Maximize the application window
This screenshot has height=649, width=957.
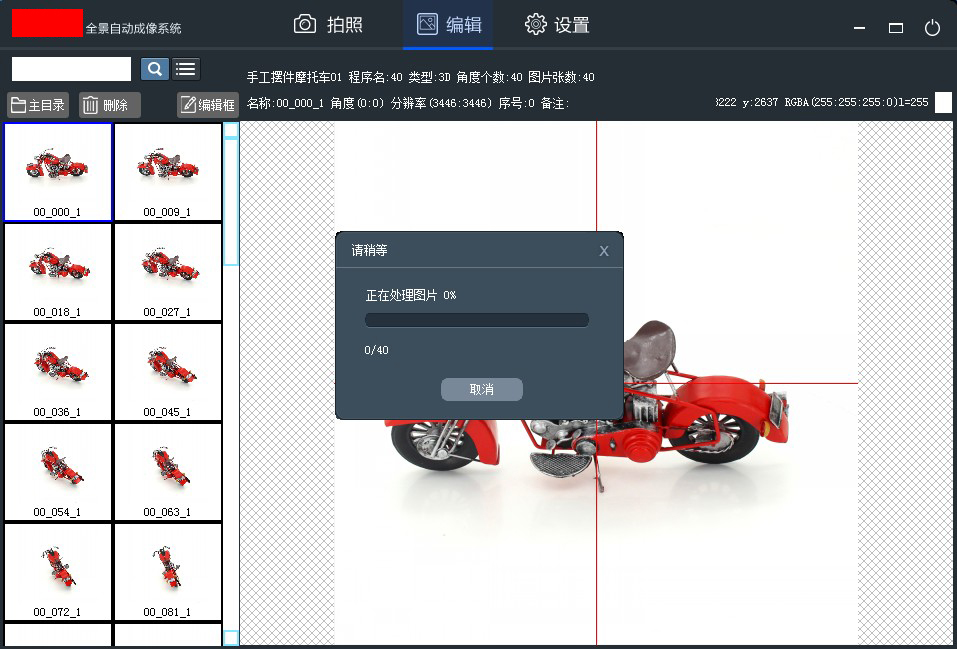(895, 27)
